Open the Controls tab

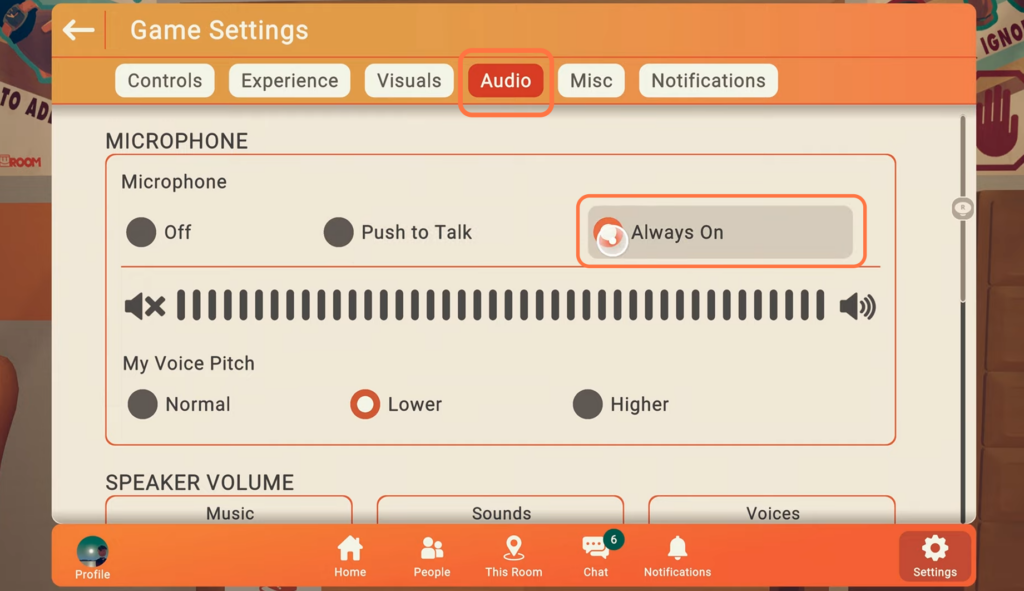pyautogui.click(x=165, y=80)
